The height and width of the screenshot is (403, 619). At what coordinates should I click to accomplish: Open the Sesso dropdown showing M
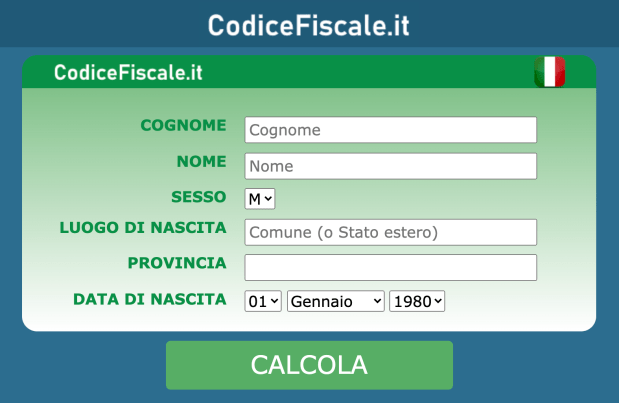pyautogui.click(x=260, y=199)
